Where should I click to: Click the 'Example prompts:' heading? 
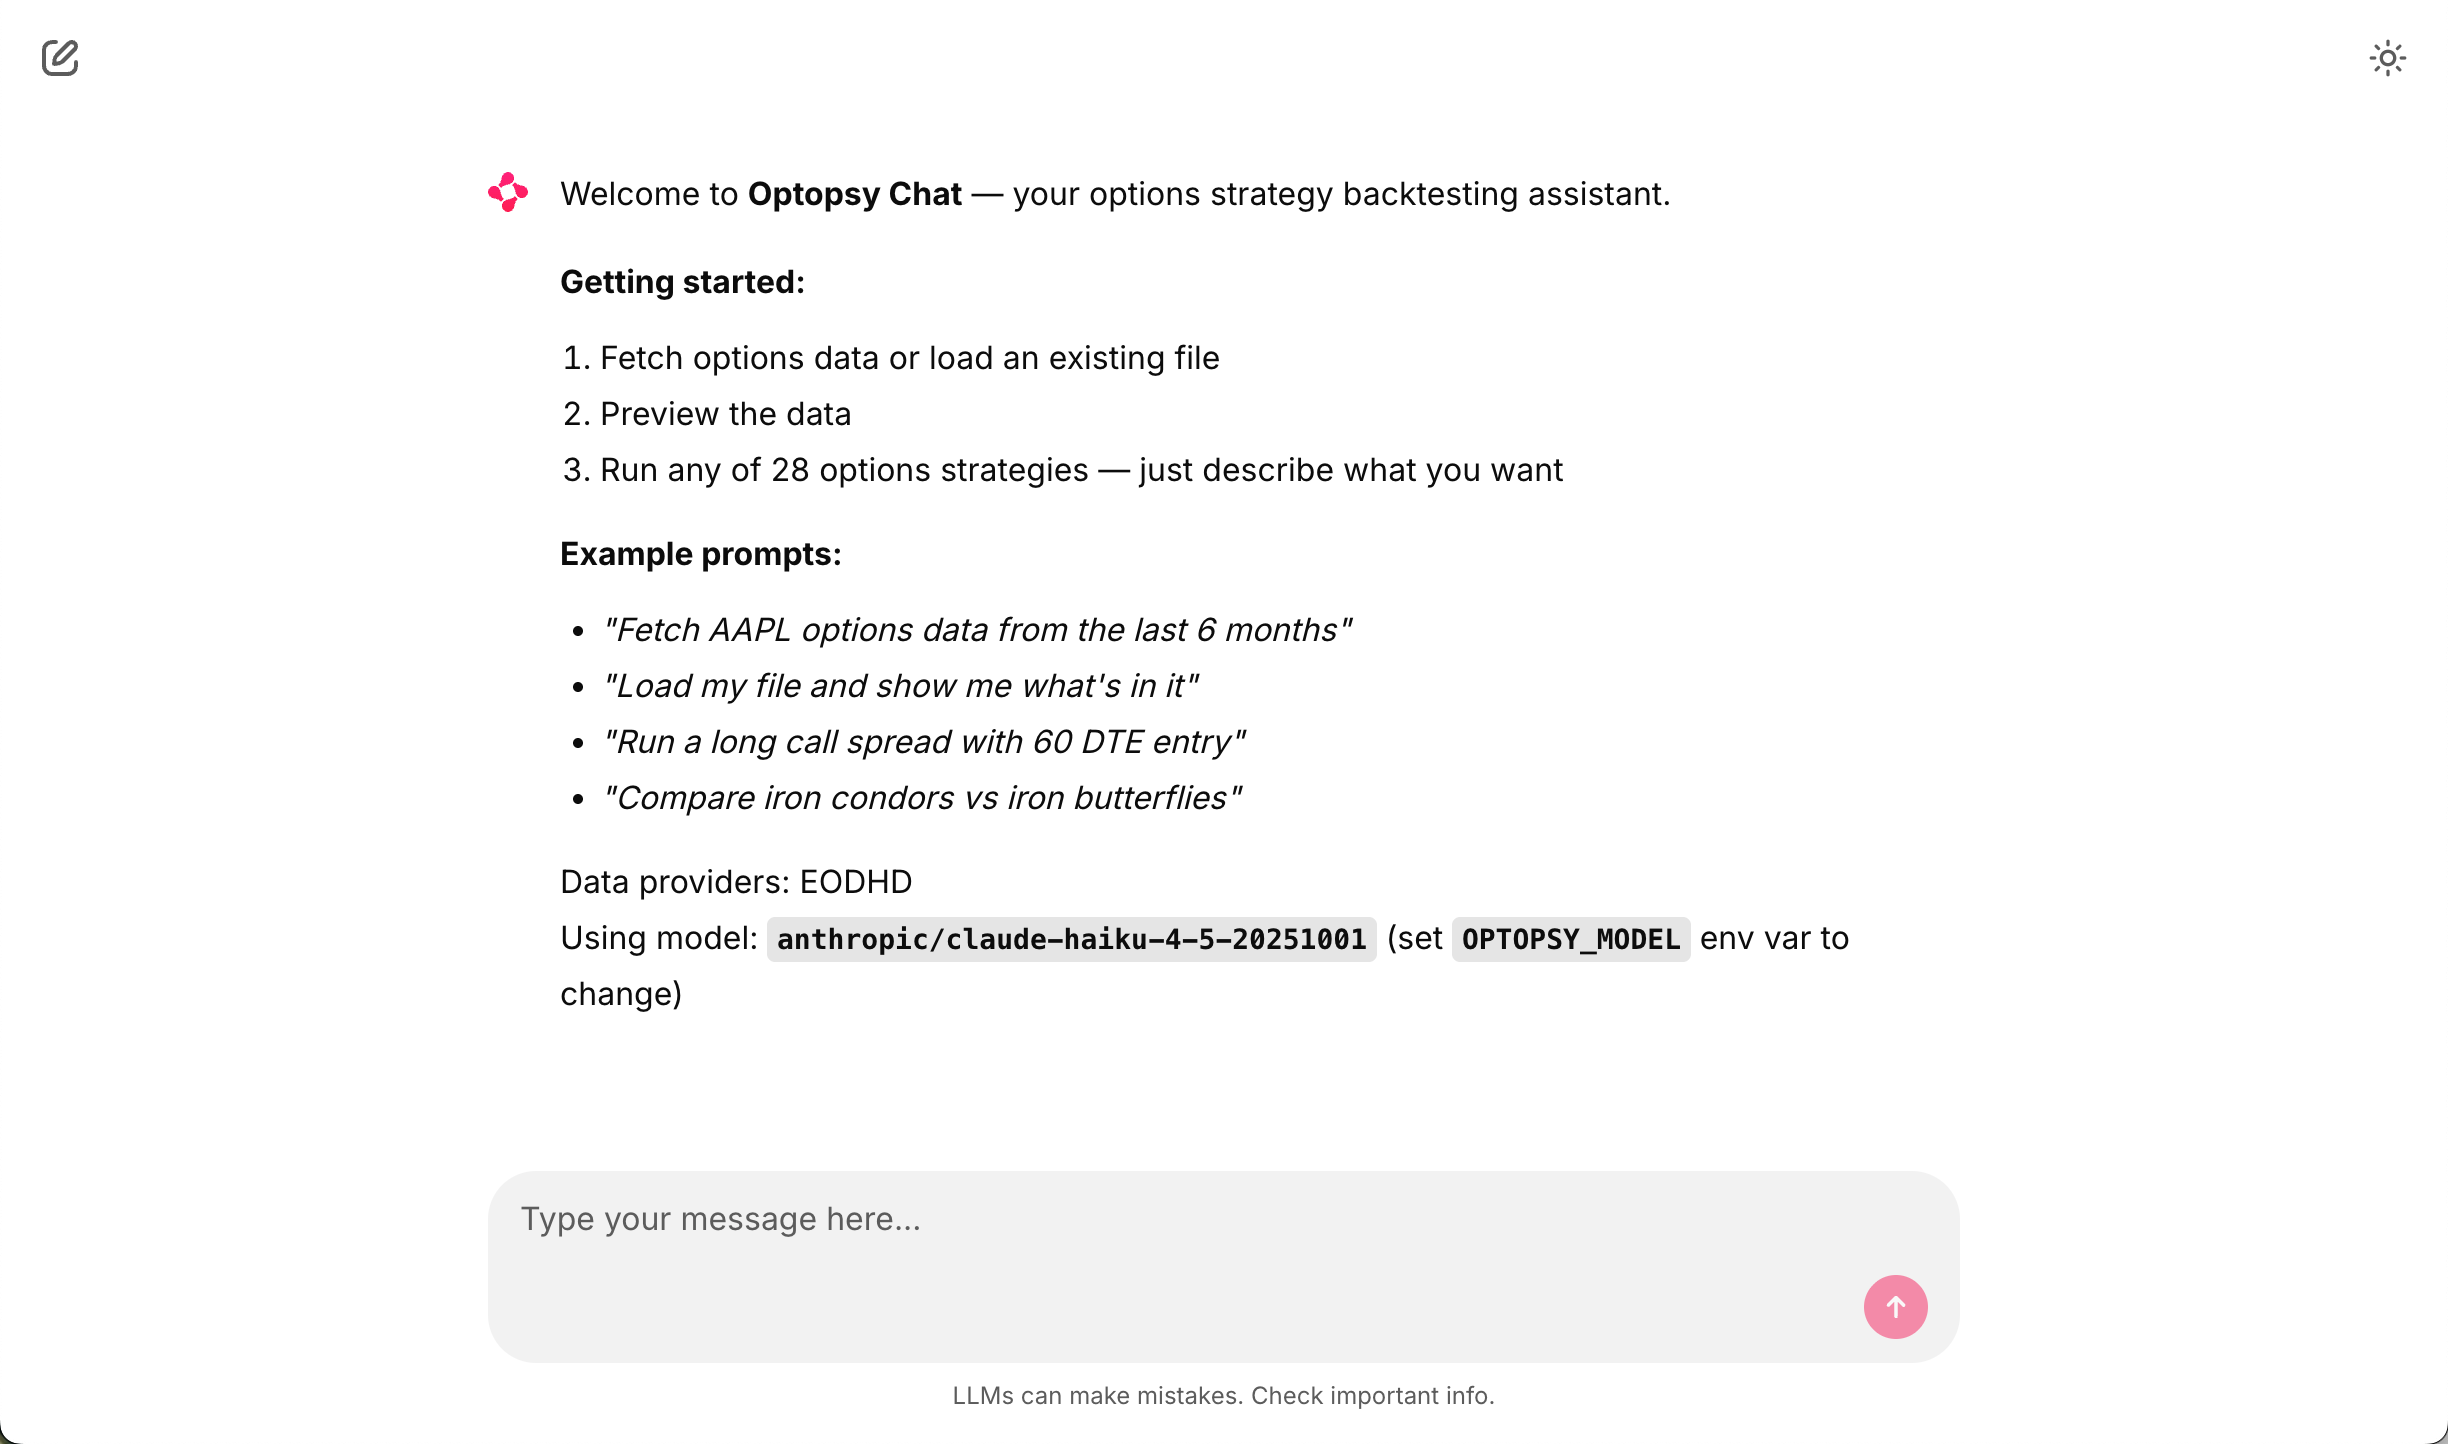(x=700, y=554)
